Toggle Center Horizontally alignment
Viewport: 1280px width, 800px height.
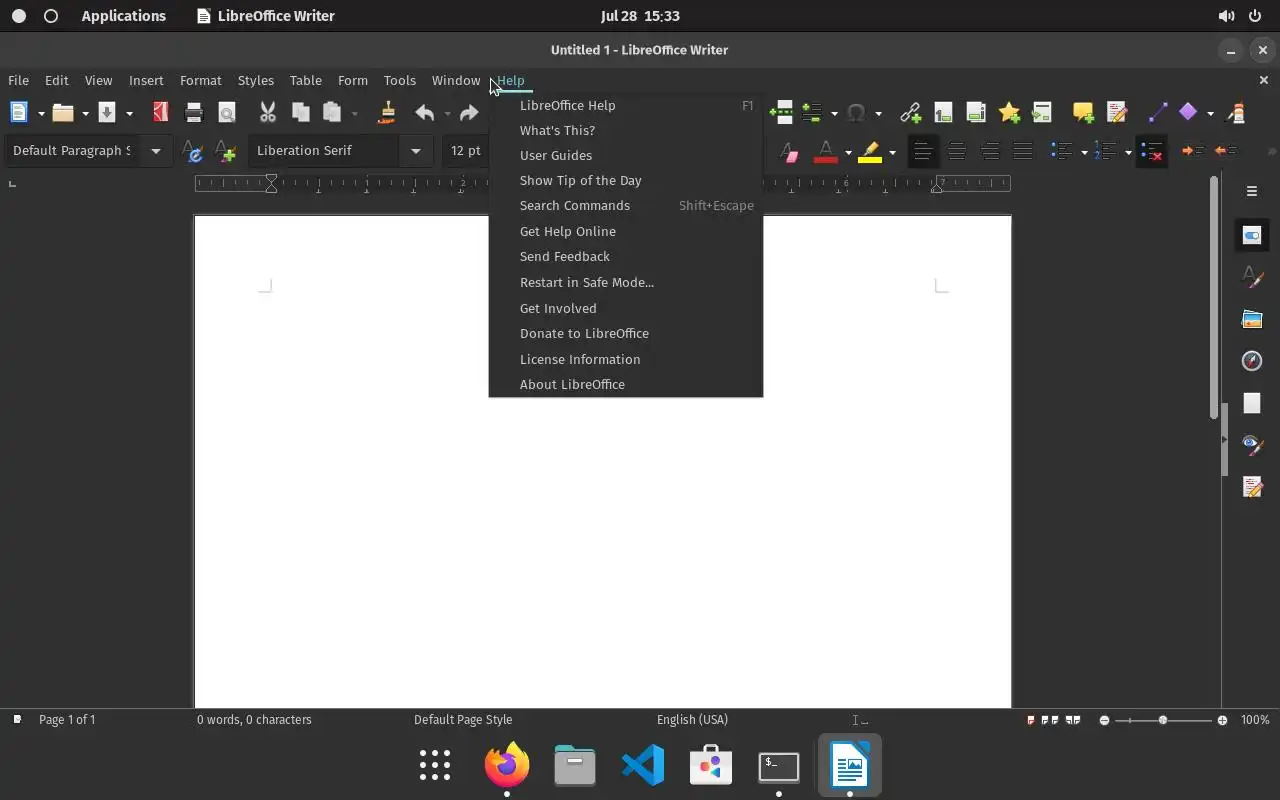tap(957, 152)
